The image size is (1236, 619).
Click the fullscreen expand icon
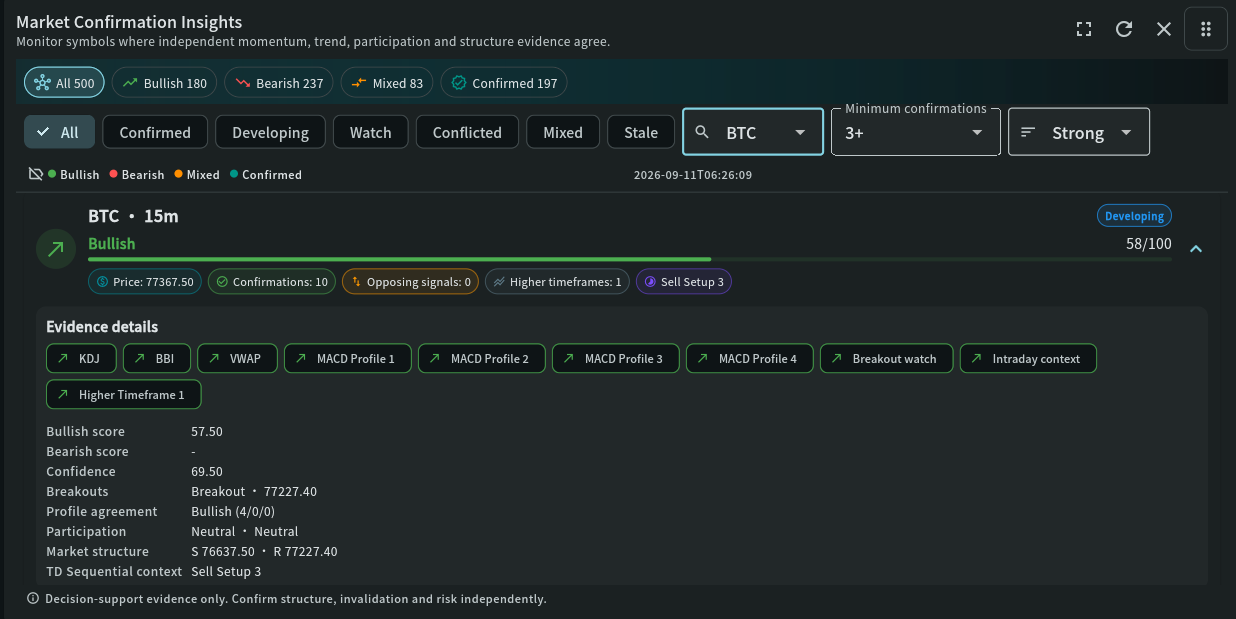[1084, 29]
